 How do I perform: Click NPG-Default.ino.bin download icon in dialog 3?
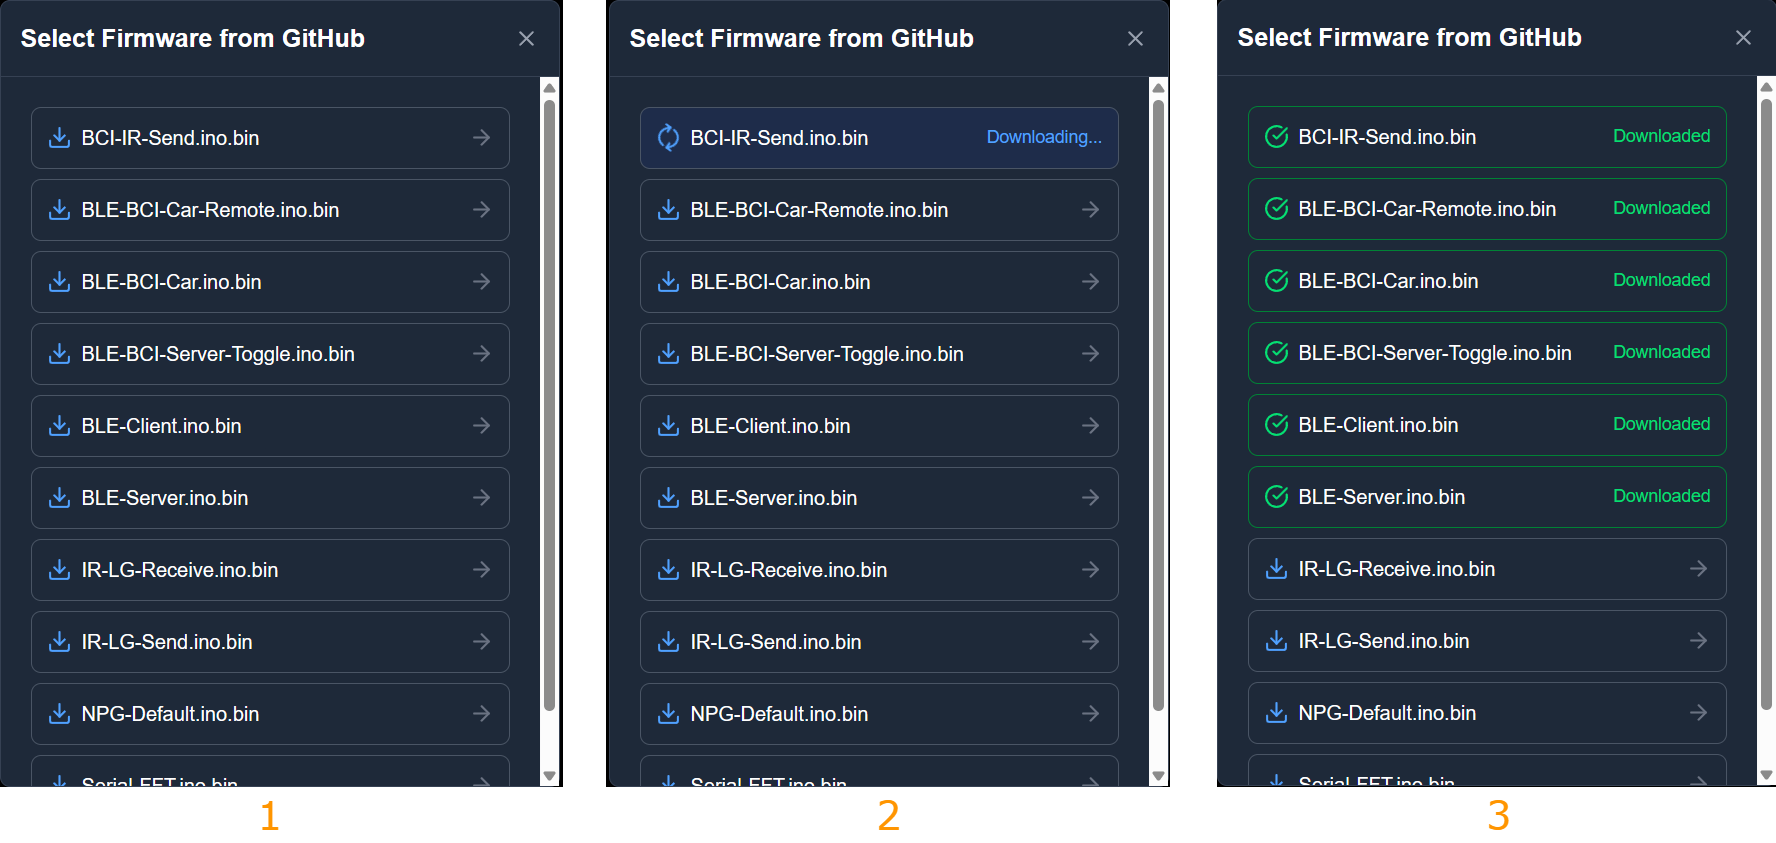pos(1276,713)
